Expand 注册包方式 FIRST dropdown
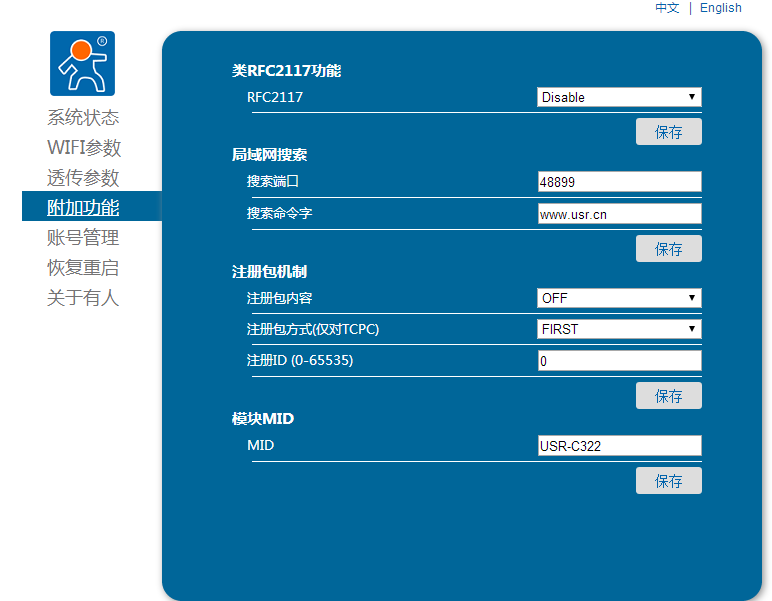This screenshot has height=601, width=772. (x=619, y=329)
